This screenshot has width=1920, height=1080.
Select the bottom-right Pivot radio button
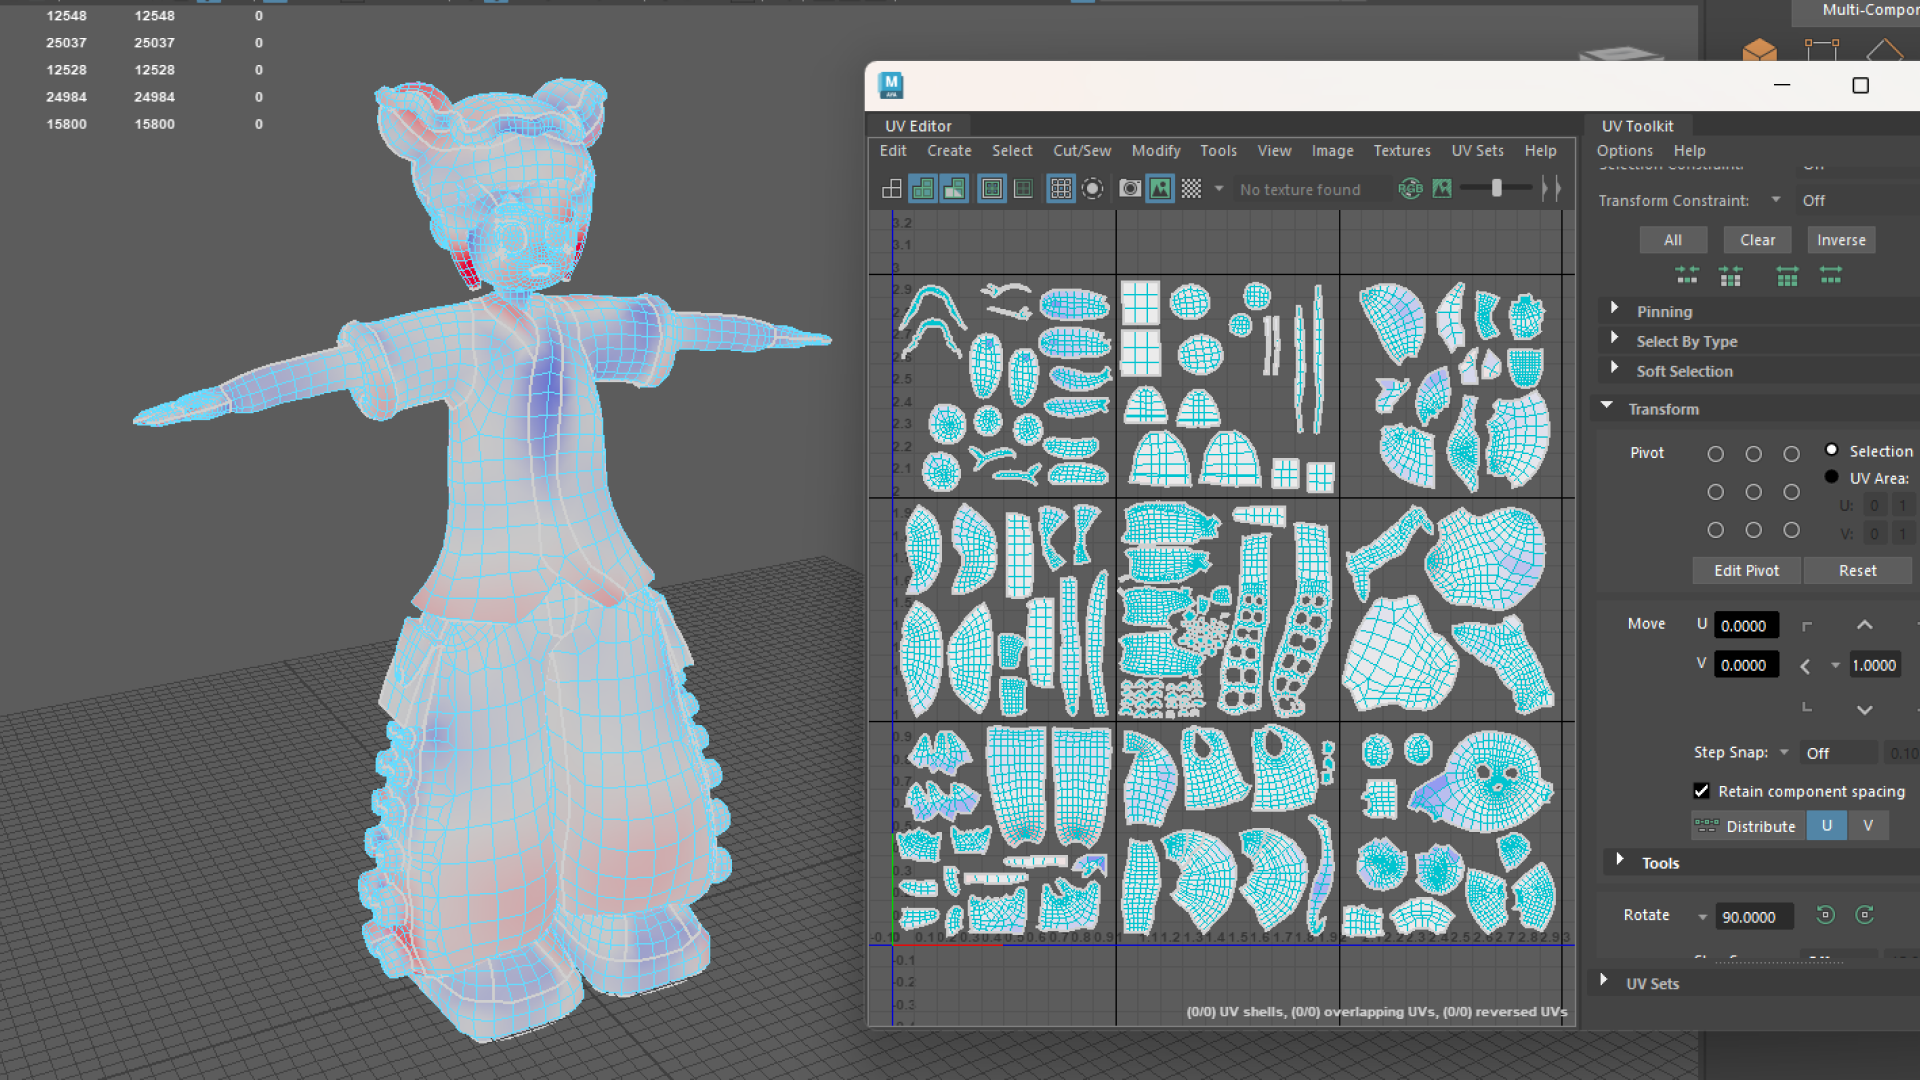(1792, 530)
